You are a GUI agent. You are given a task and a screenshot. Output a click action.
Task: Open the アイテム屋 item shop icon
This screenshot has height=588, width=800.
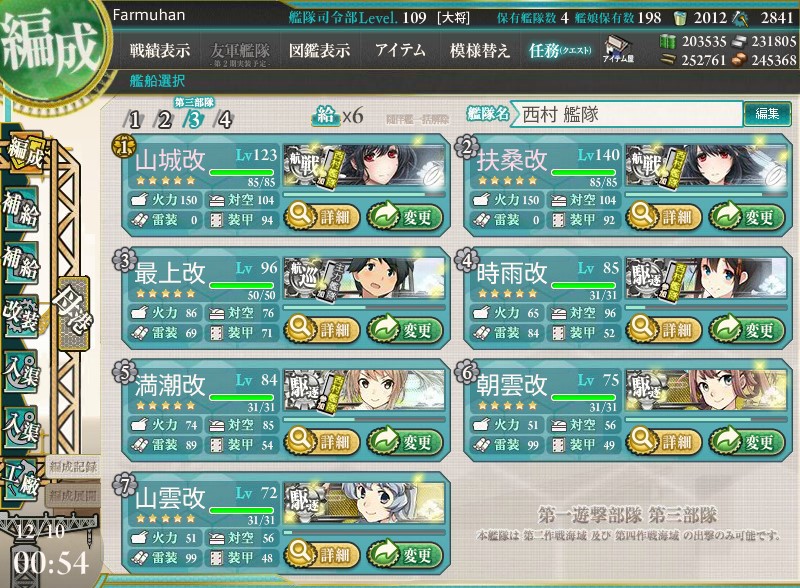point(618,50)
